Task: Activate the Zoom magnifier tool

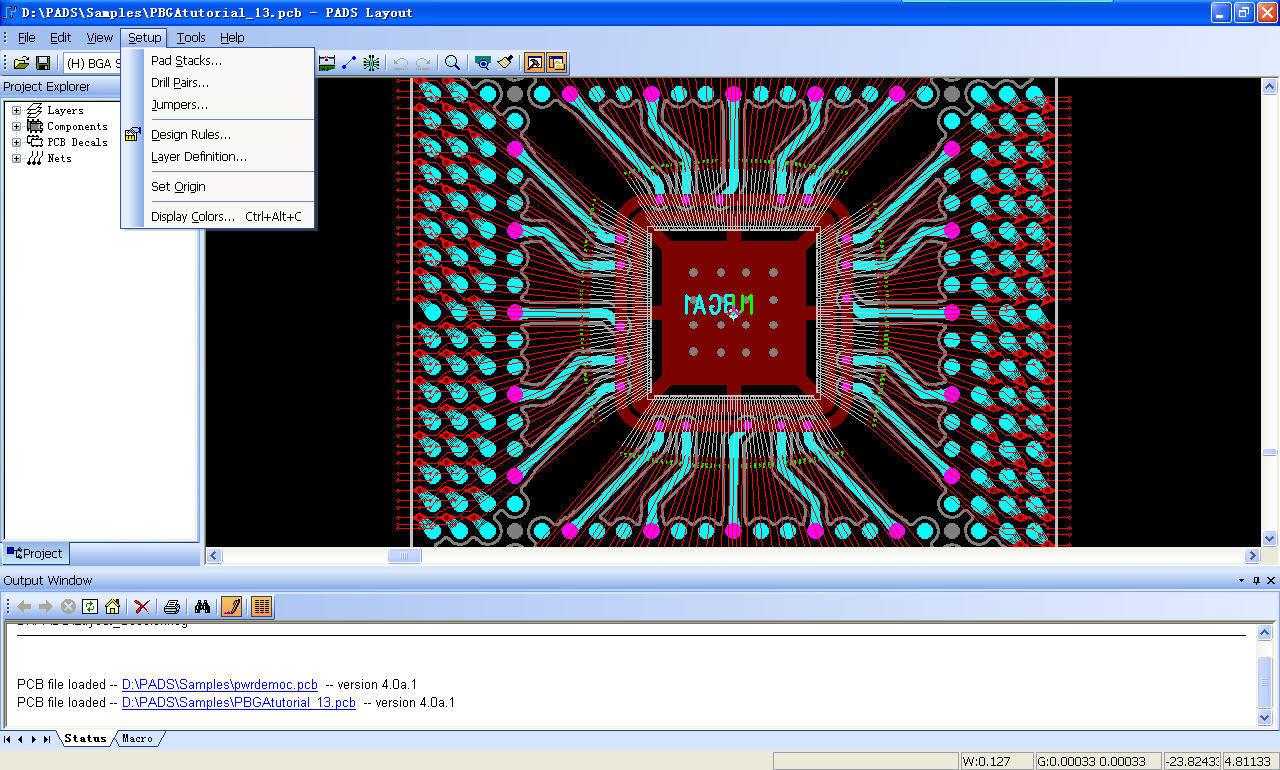Action: click(x=453, y=63)
